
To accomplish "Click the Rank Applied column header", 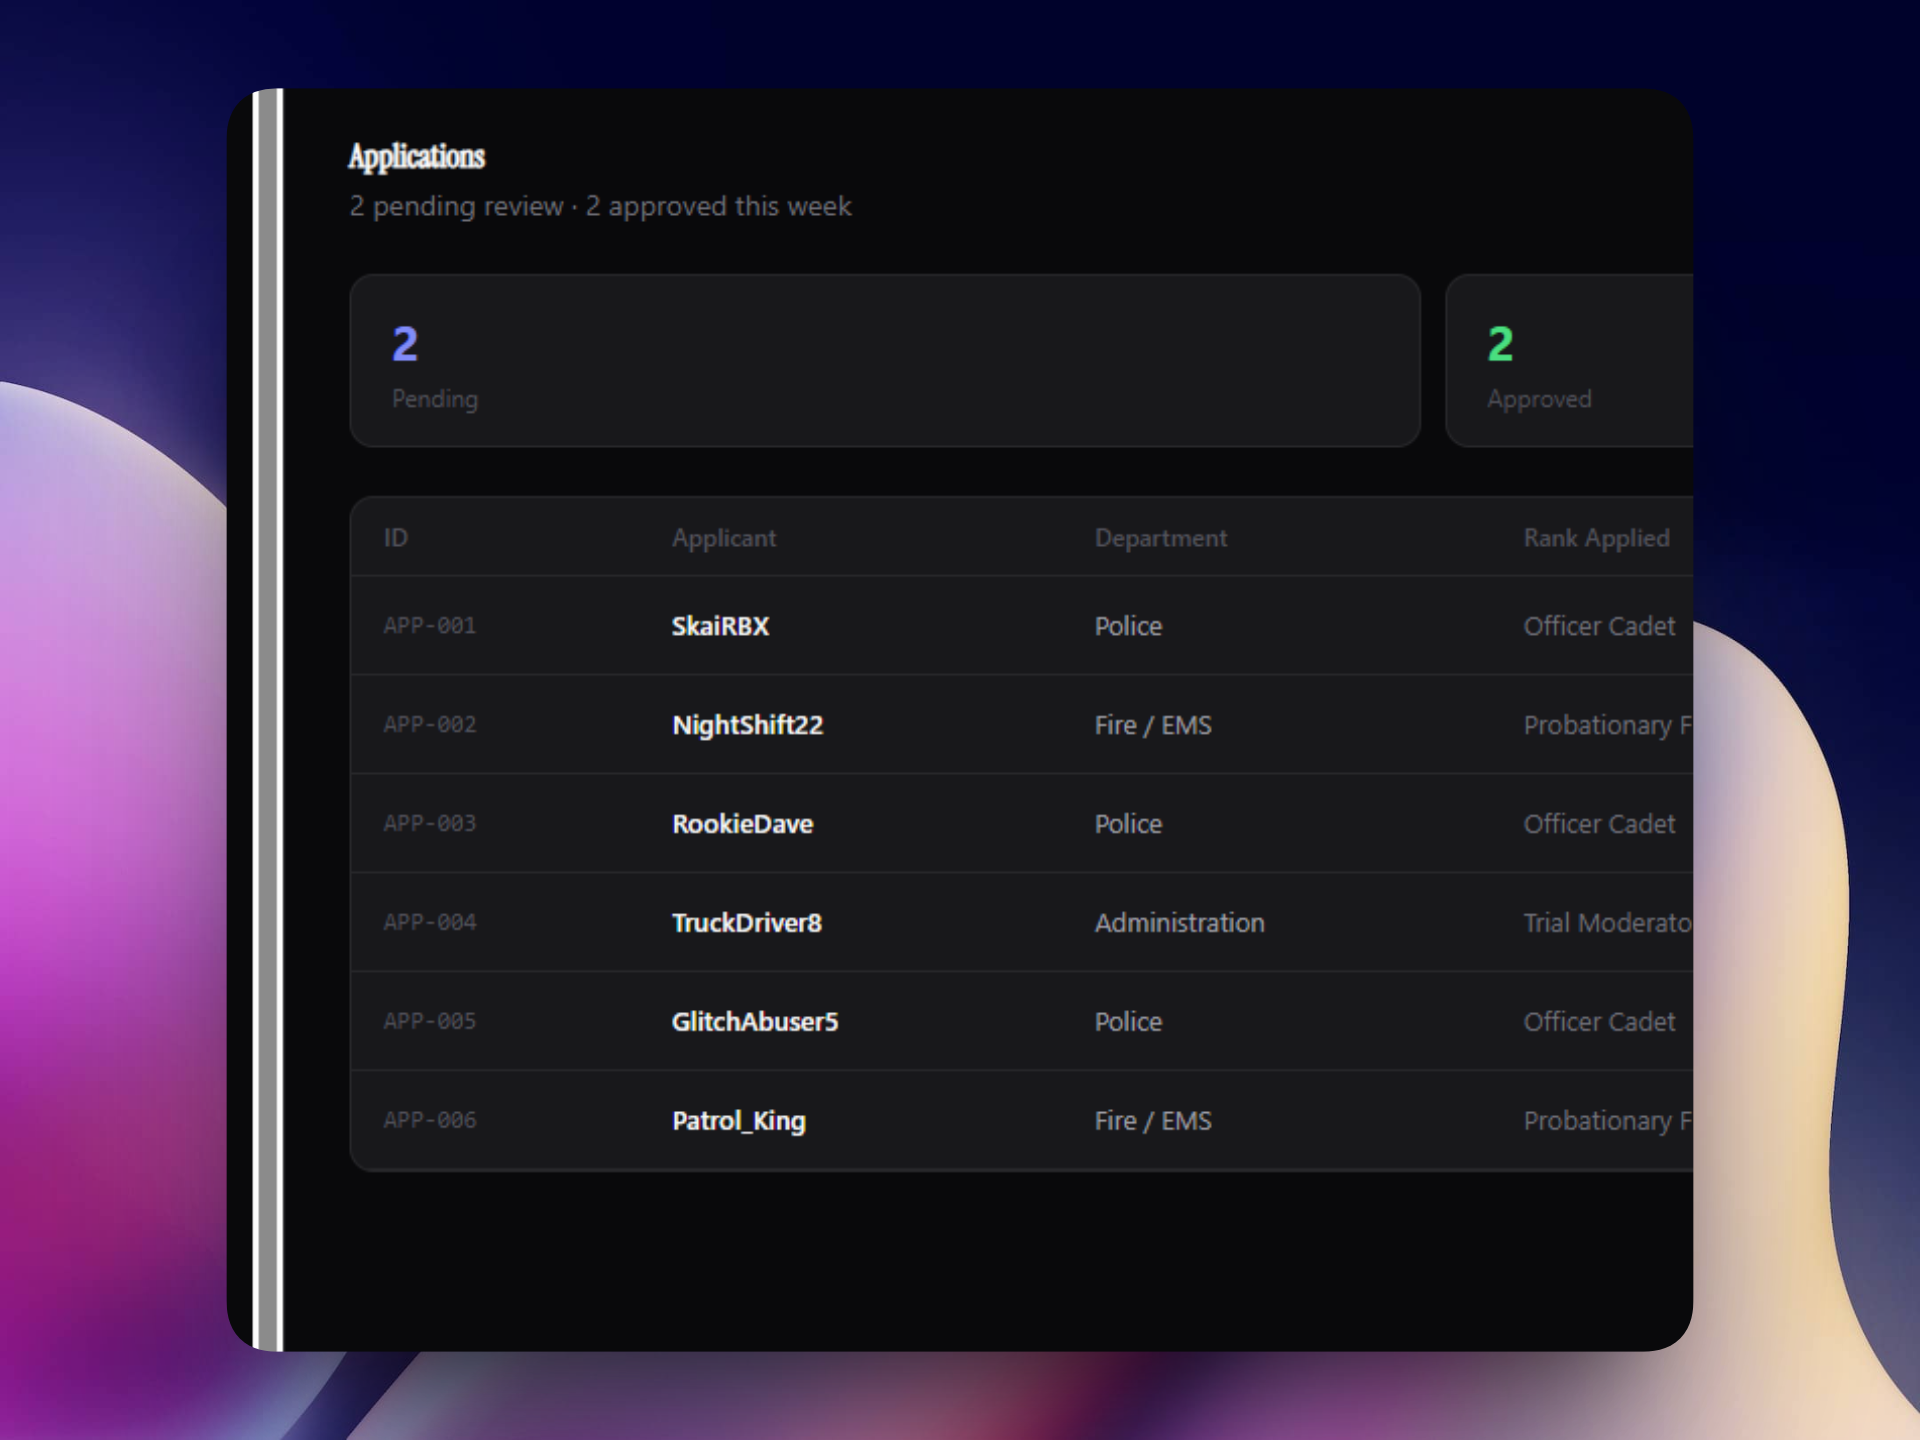I will (1596, 538).
